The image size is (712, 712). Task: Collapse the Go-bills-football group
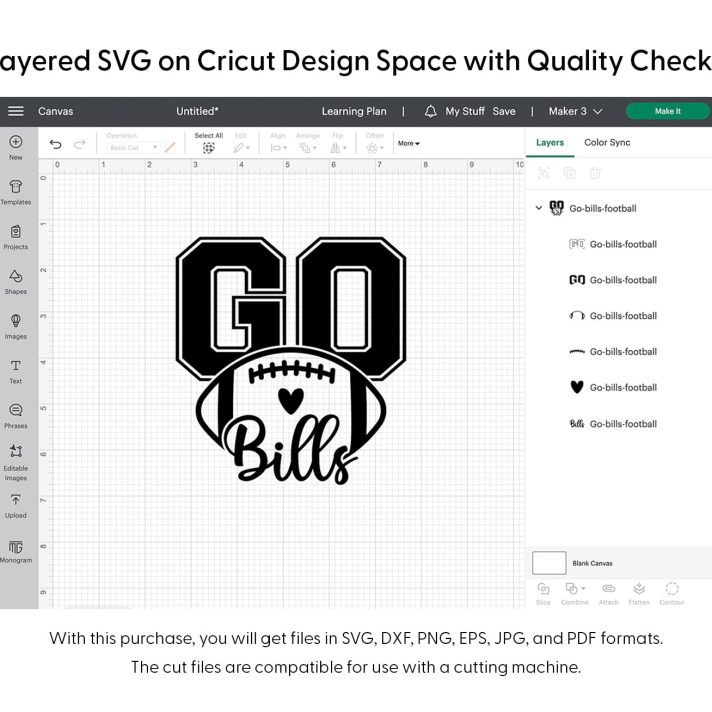coord(539,208)
